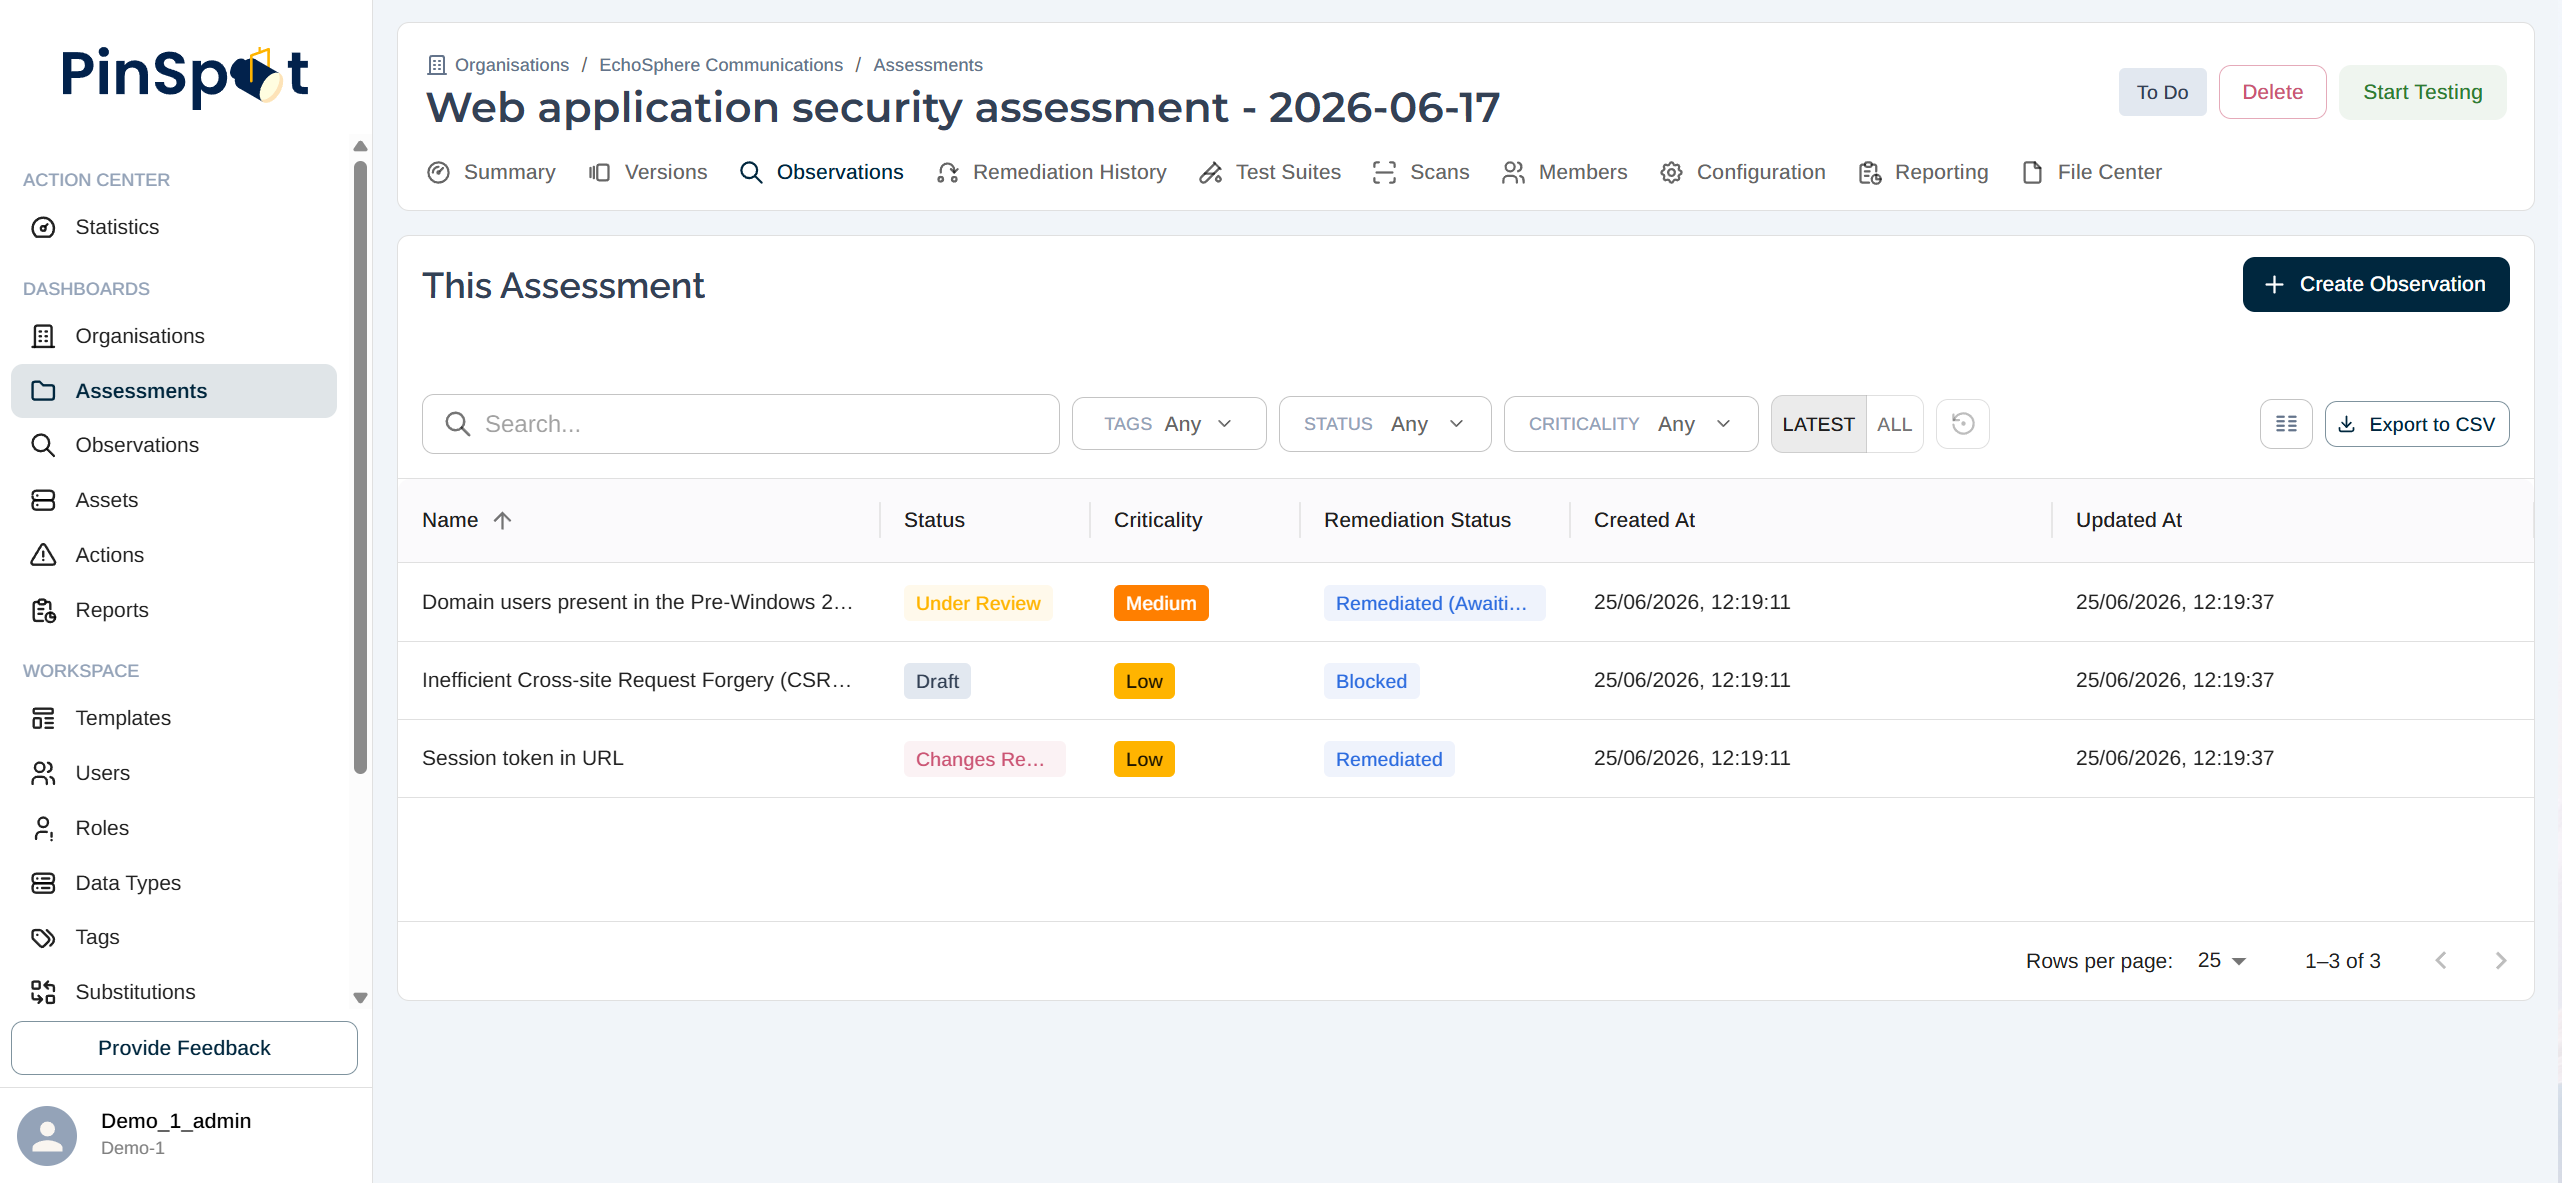Open the Provide Feedback button
The height and width of the screenshot is (1183, 2562).
pyautogui.click(x=184, y=1048)
